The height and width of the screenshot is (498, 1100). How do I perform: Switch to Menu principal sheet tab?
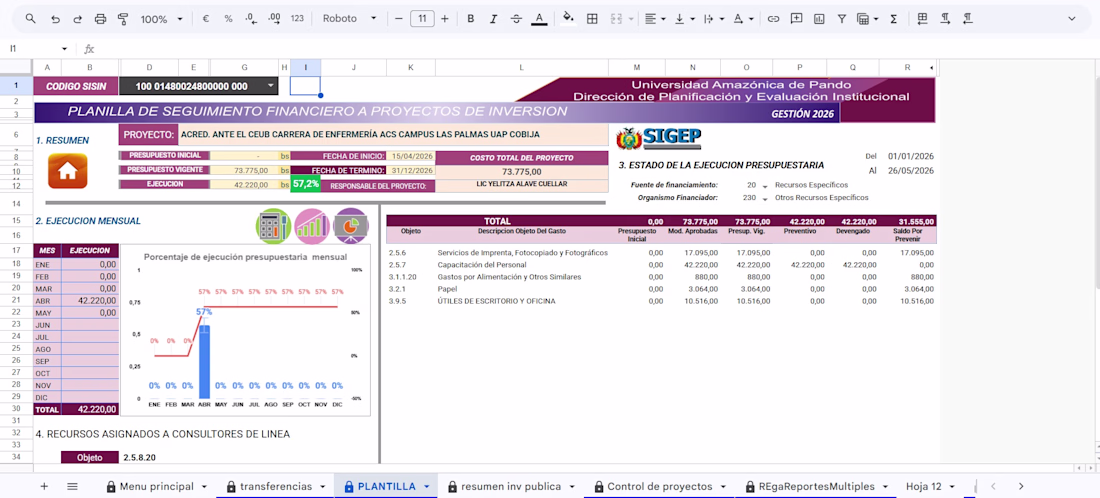tap(156, 486)
